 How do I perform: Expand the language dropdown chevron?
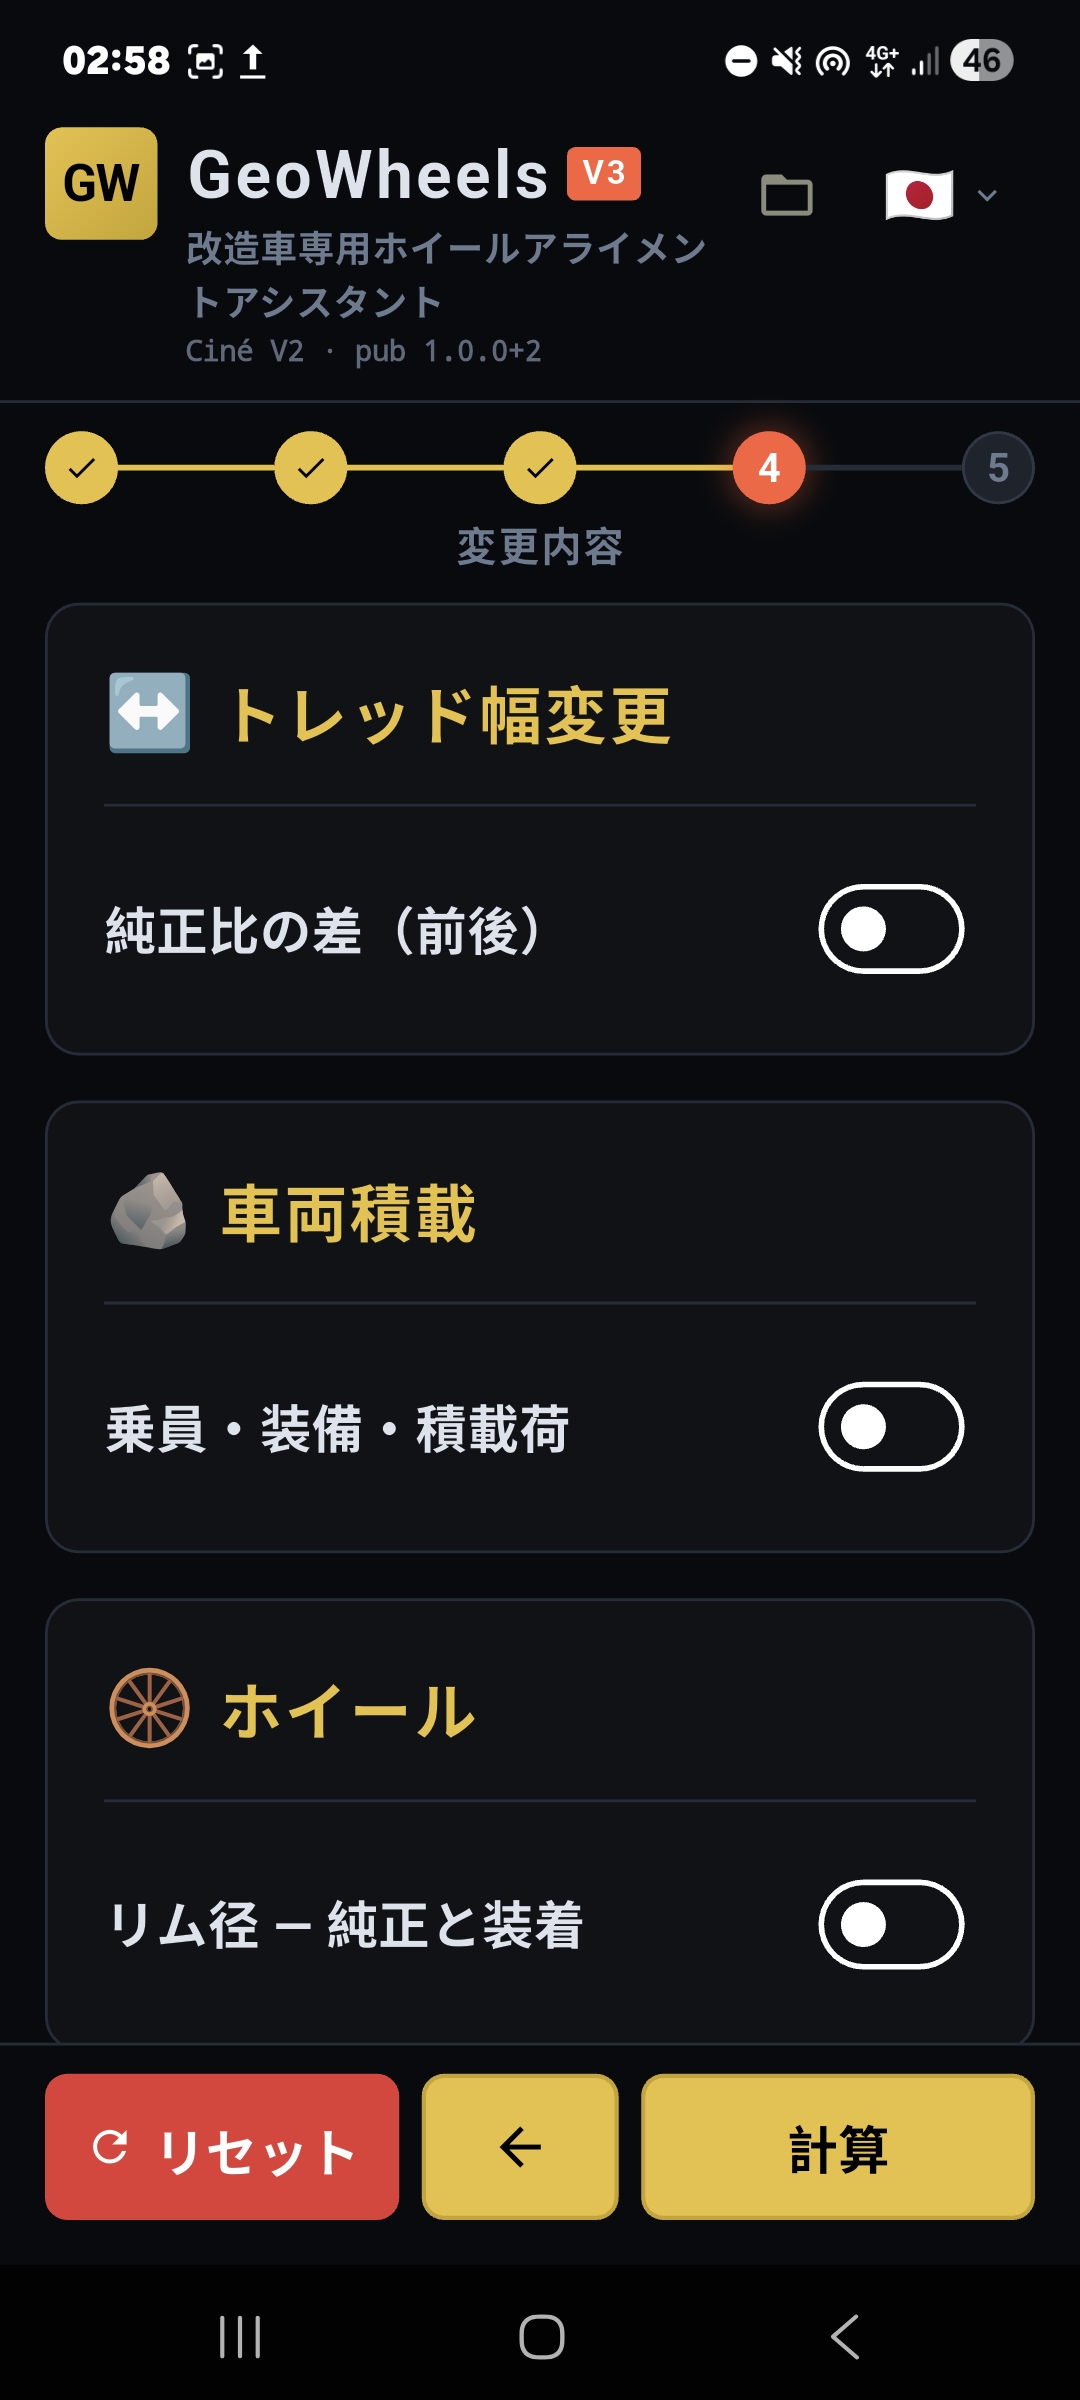tap(987, 195)
